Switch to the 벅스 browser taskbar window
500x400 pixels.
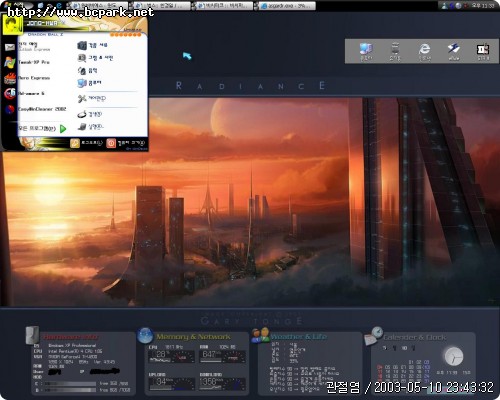click(162, 6)
